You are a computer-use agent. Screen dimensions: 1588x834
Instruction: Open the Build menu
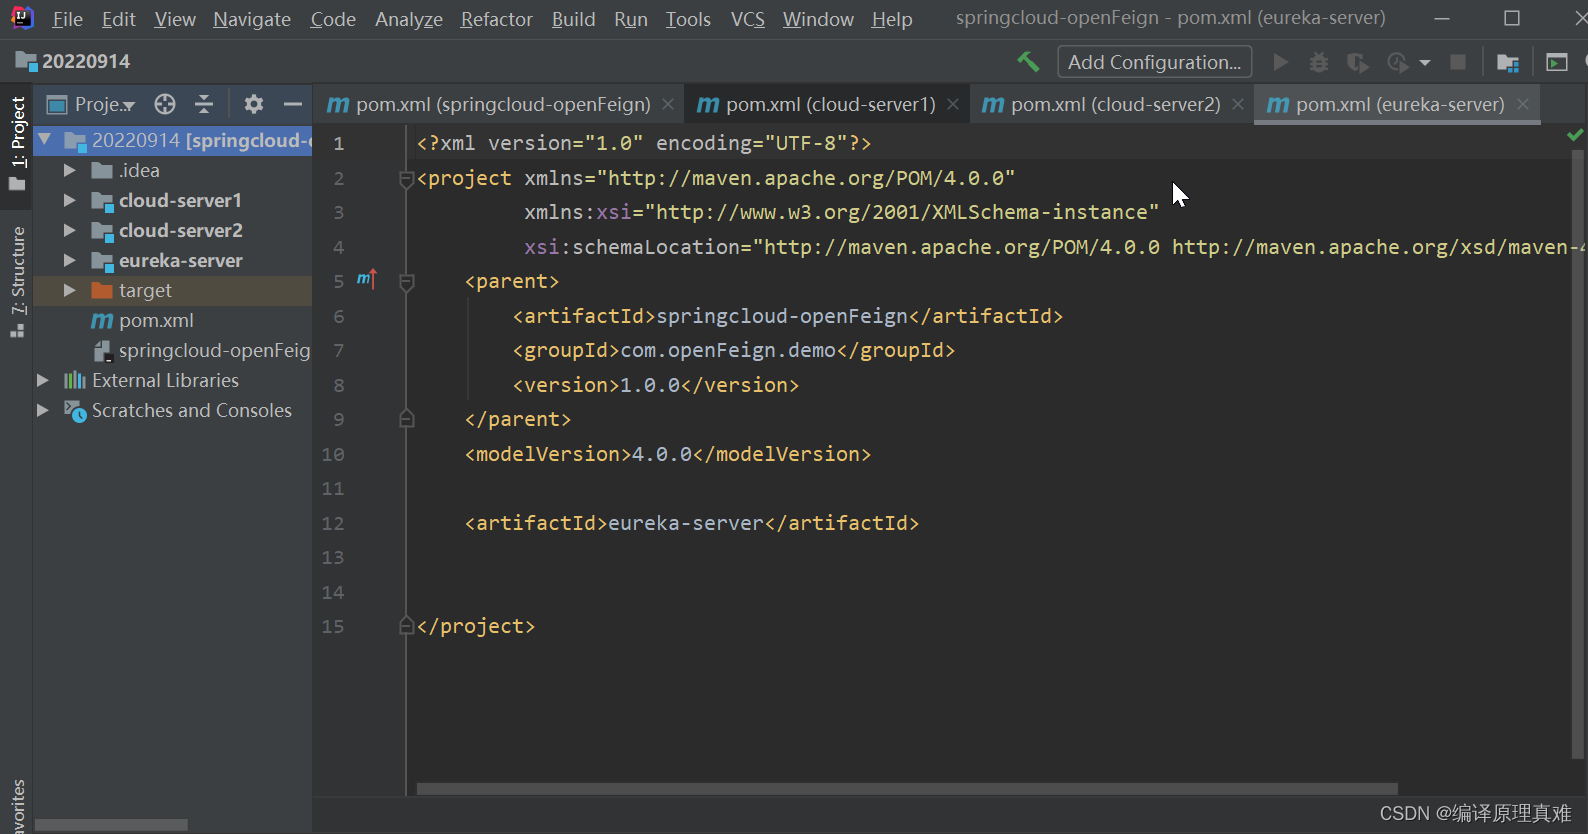(x=574, y=19)
